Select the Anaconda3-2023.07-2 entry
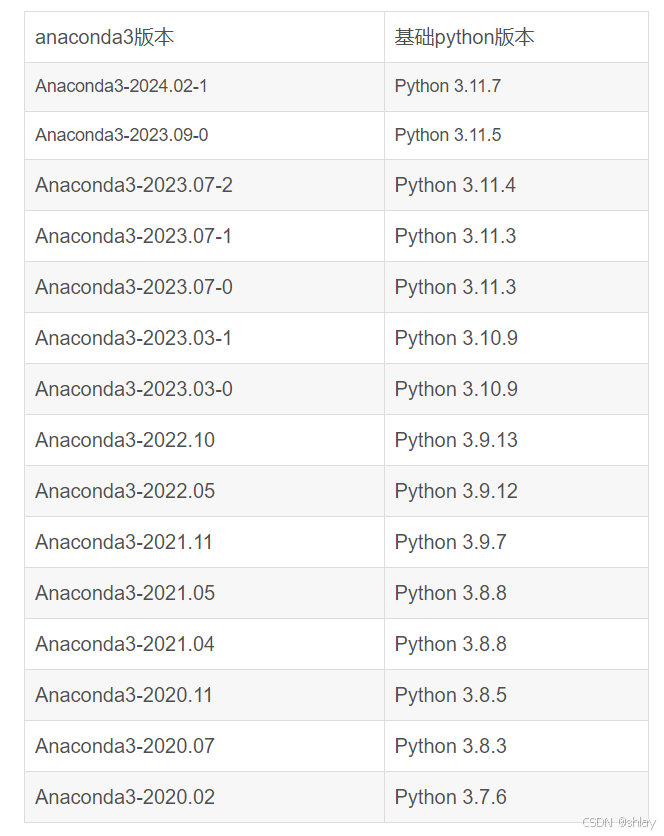 click(204, 185)
